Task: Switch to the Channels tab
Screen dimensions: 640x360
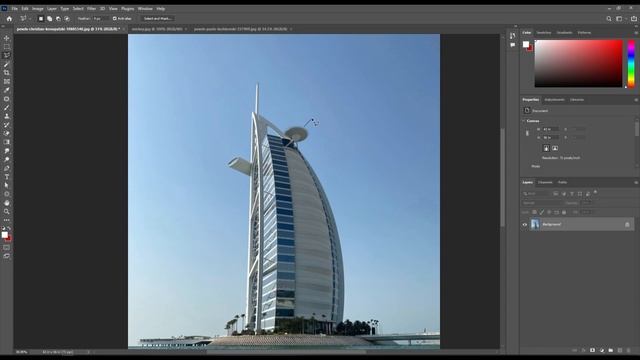Action: pos(545,182)
